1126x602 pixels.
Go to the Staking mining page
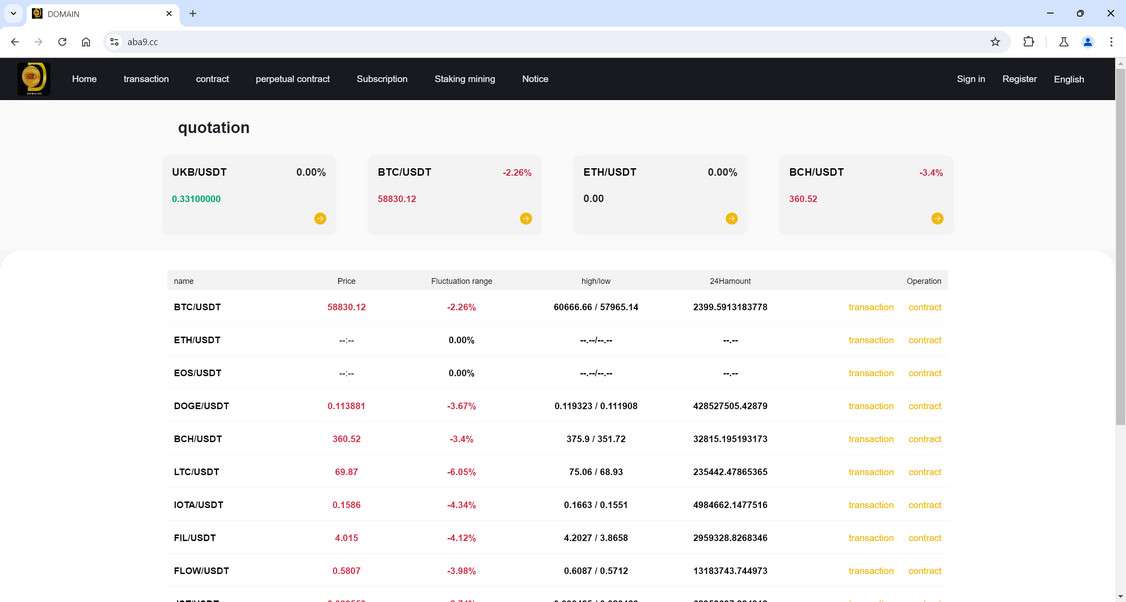point(464,79)
